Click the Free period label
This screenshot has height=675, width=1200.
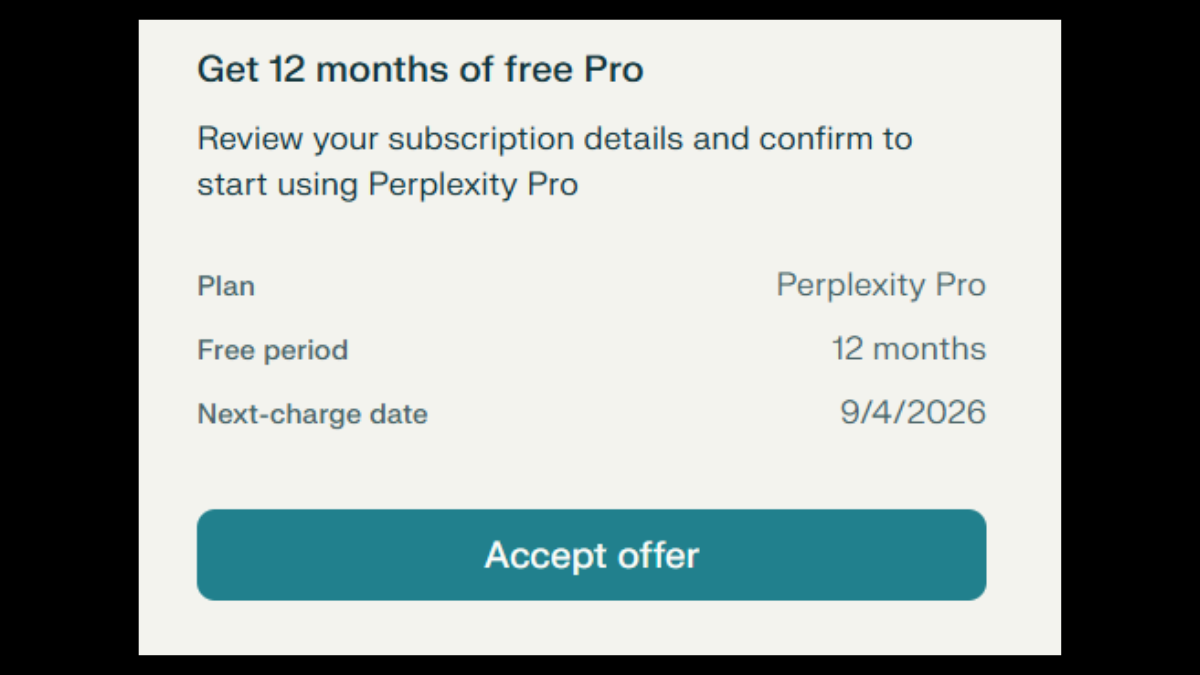(272, 350)
